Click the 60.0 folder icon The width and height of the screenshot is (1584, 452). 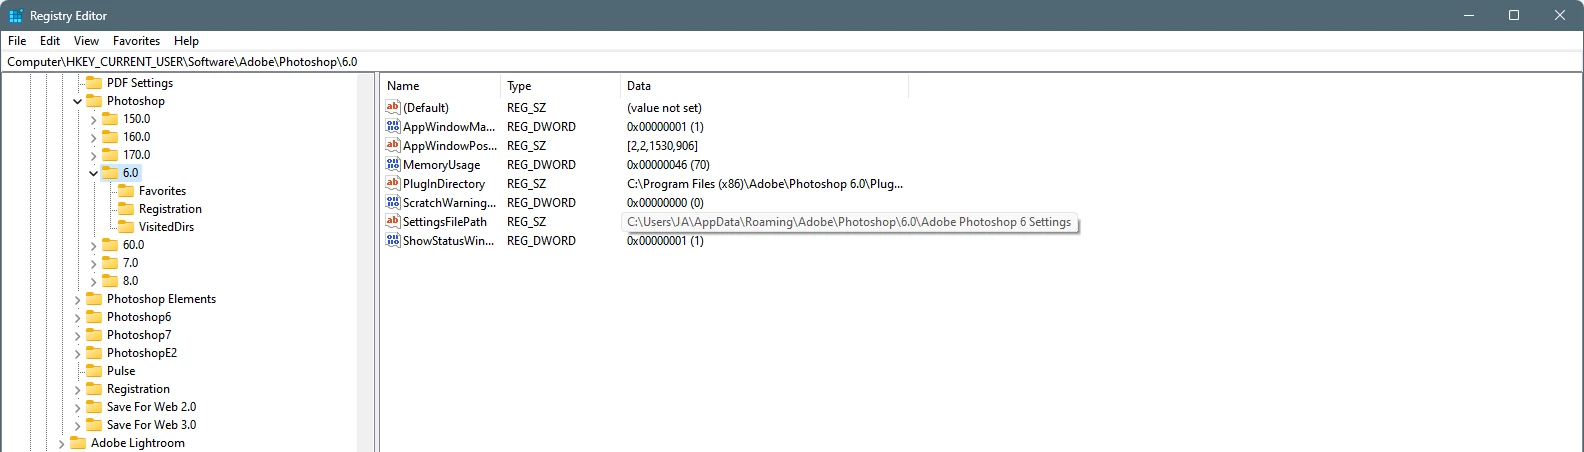110,245
